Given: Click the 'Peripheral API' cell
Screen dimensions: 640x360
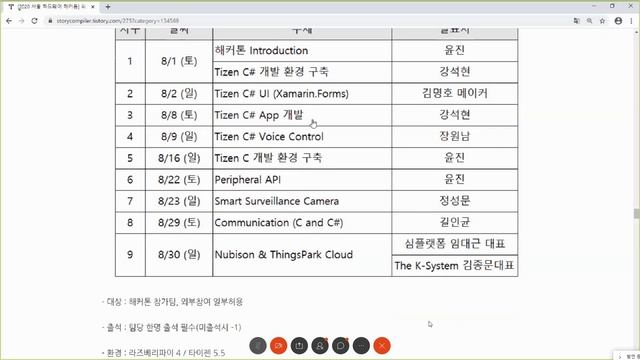Looking at the screenshot, I should click(x=302, y=180).
